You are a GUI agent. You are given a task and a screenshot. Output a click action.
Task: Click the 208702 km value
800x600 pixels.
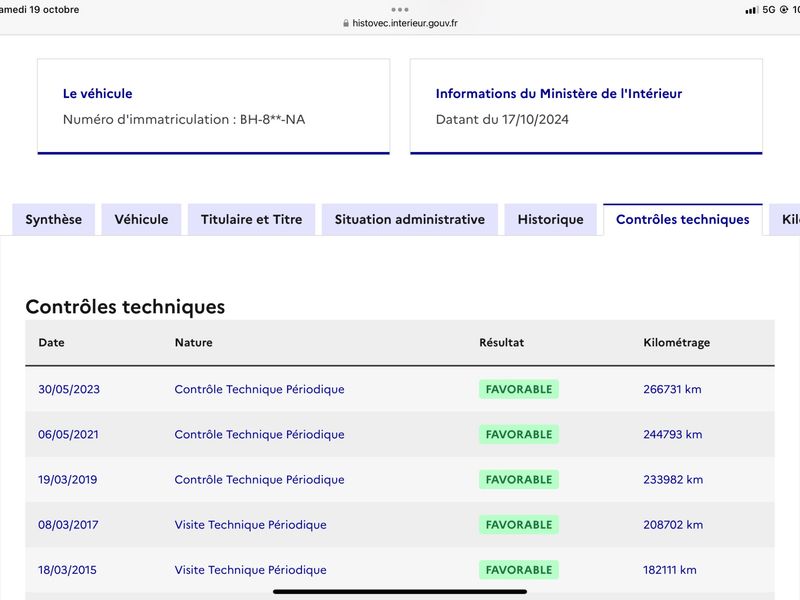click(x=673, y=525)
